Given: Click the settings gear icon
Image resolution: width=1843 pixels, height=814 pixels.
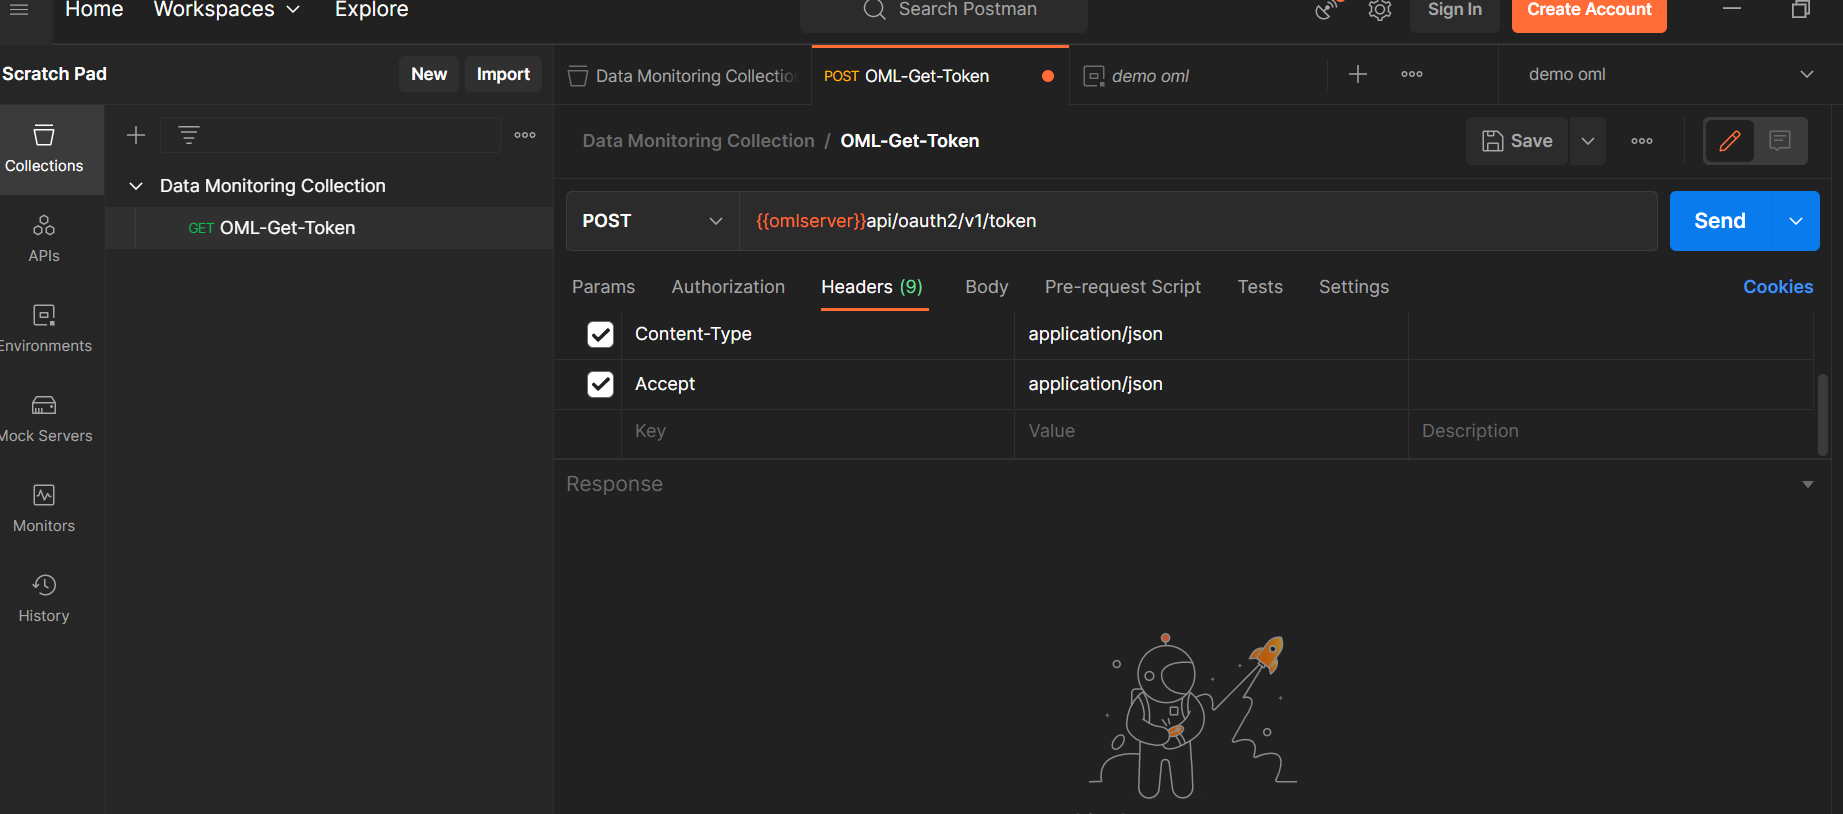Looking at the screenshot, I should [x=1380, y=10].
